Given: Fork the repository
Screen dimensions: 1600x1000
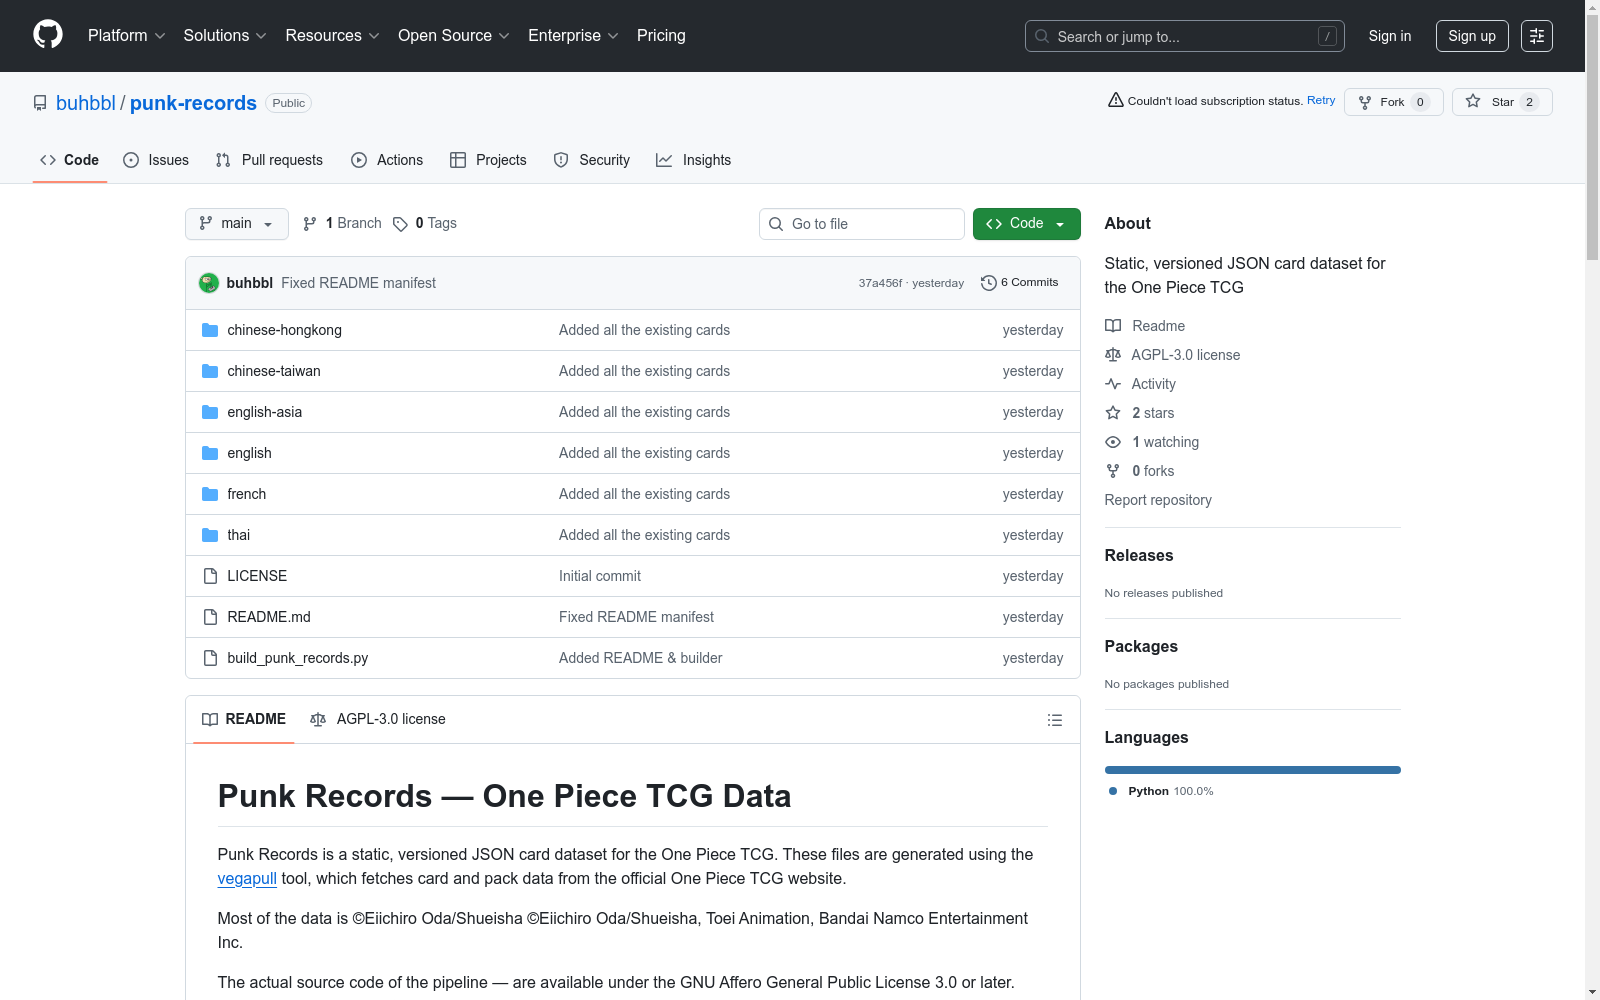Looking at the screenshot, I should click(x=1393, y=102).
